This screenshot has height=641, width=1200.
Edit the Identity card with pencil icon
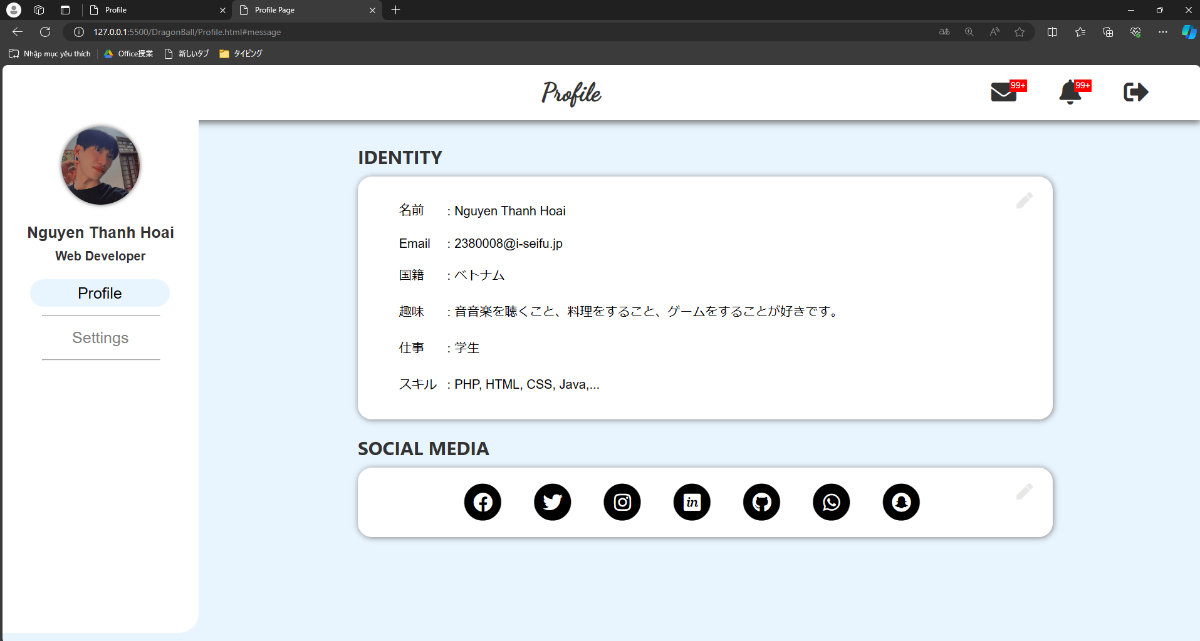[1024, 201]
